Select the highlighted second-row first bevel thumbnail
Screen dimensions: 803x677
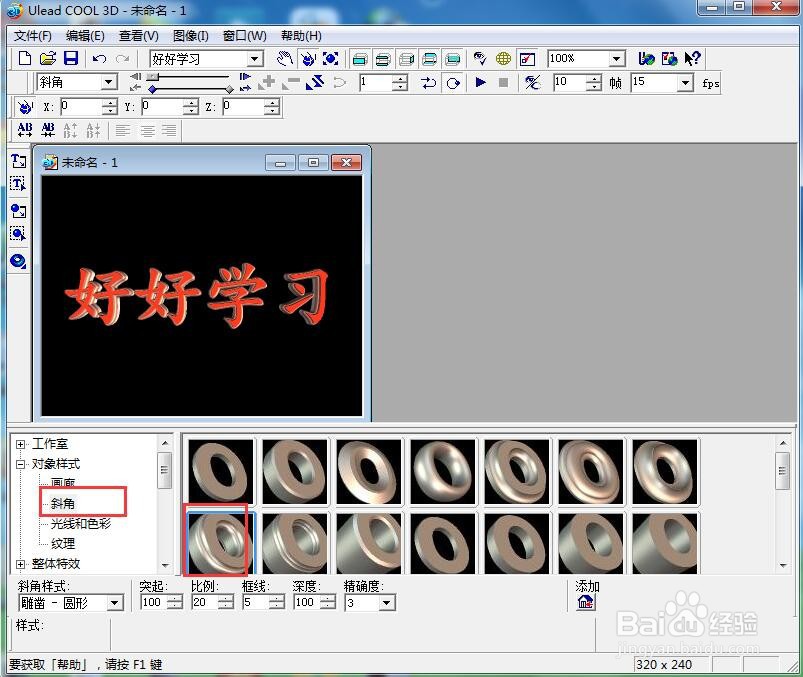pyautogui.click(x=221, y=543)
